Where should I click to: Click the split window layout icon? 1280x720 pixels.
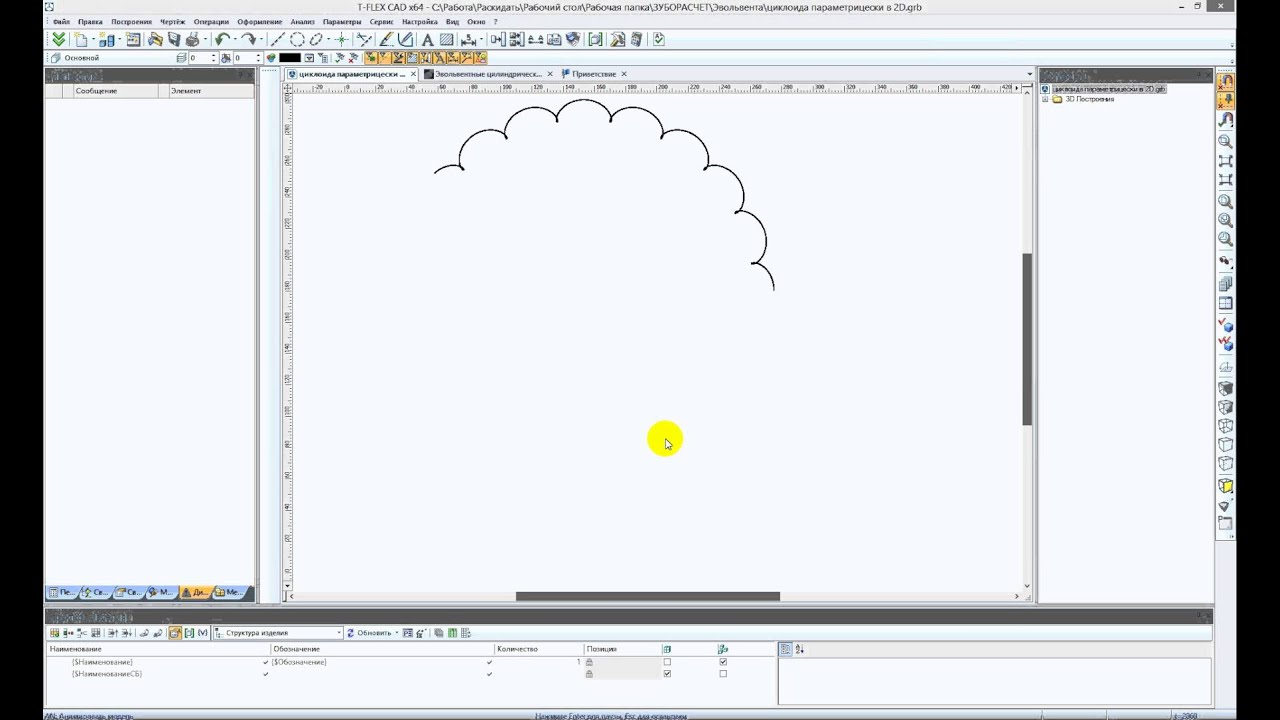(1225, 303)
